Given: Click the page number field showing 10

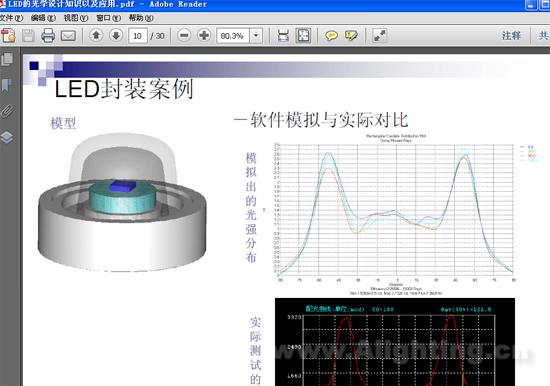Looking at the screenshot, I should tap(138, 36).
